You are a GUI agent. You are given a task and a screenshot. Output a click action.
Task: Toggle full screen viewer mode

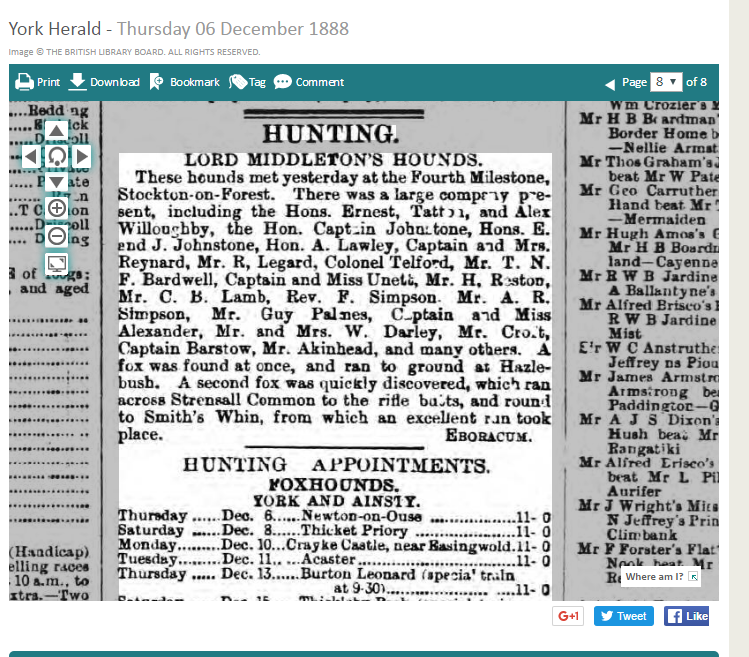click(57, 264)
